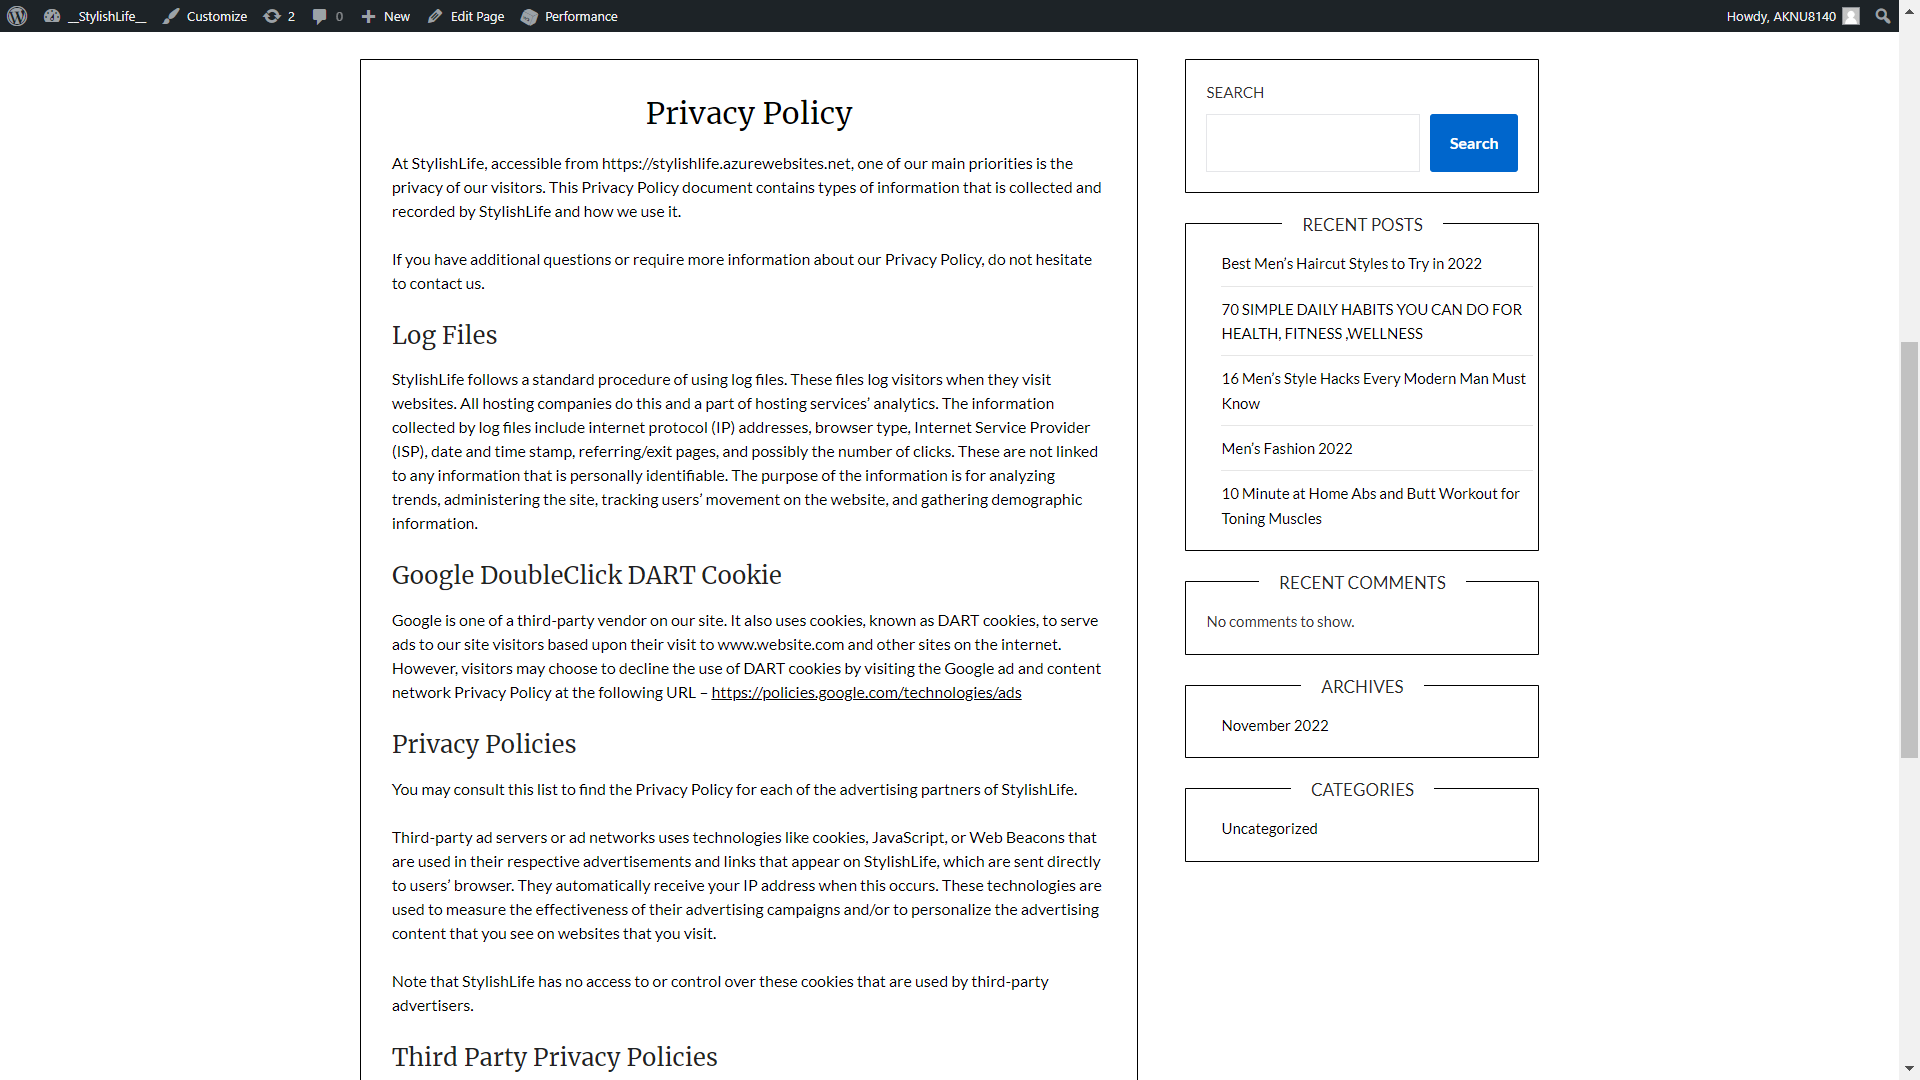Open the Google policies technologies ads link
The image size is (1920, 1080).
click(x=866, y=693)
